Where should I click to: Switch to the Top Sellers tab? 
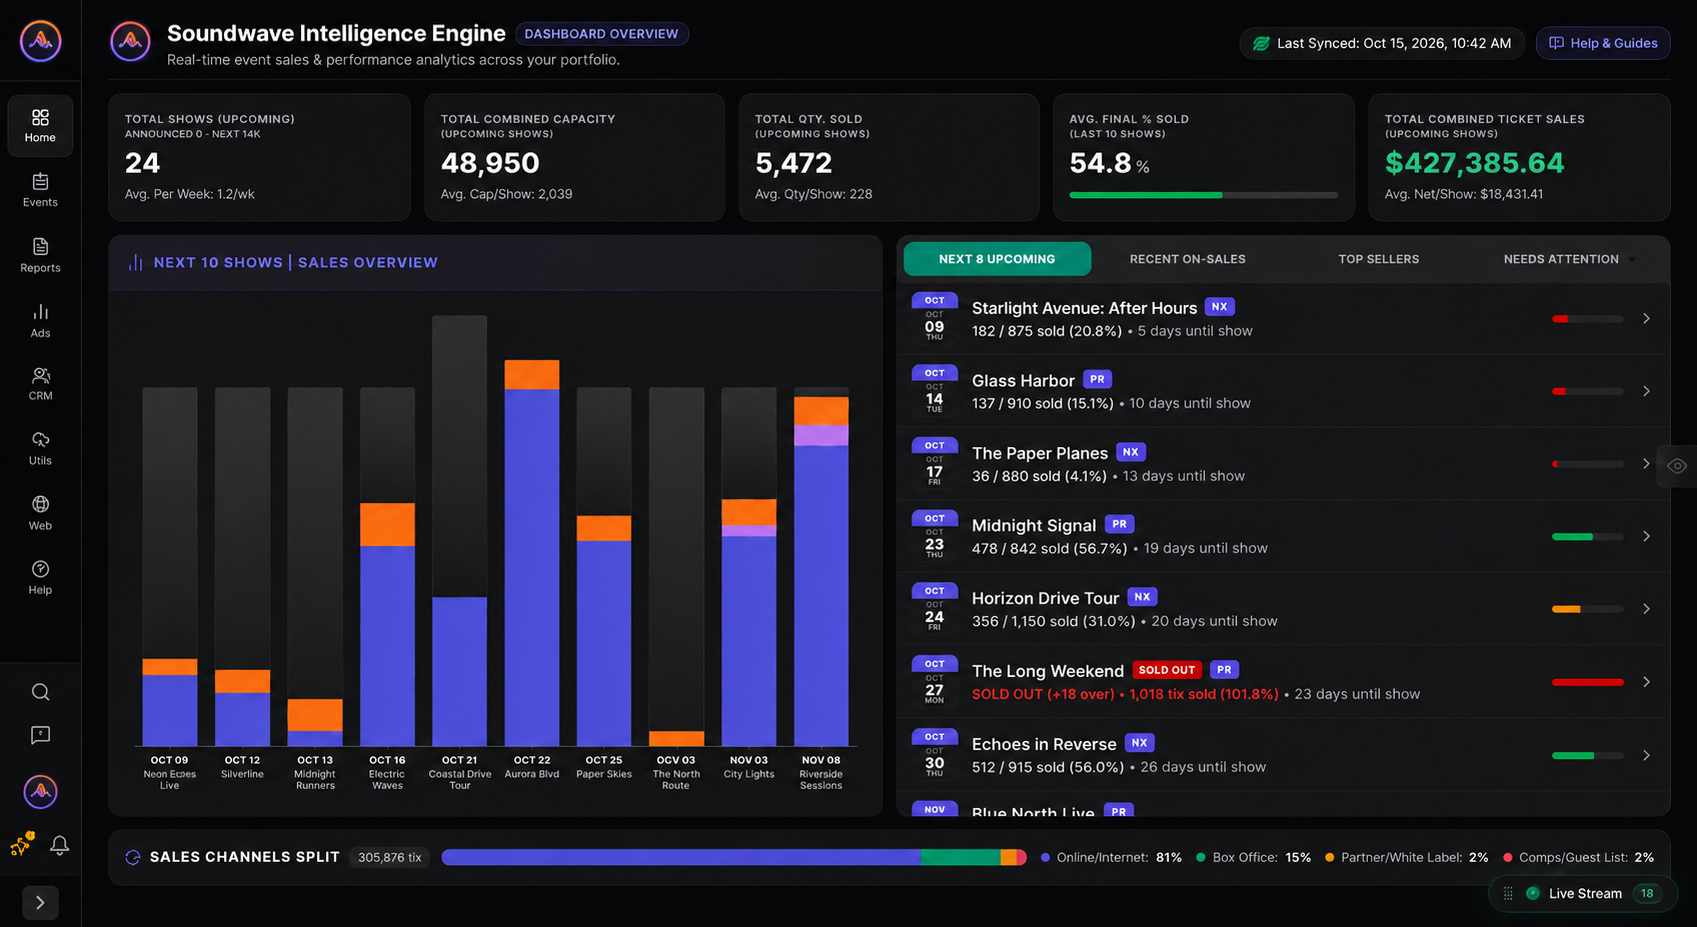[x=1378, y=259]
